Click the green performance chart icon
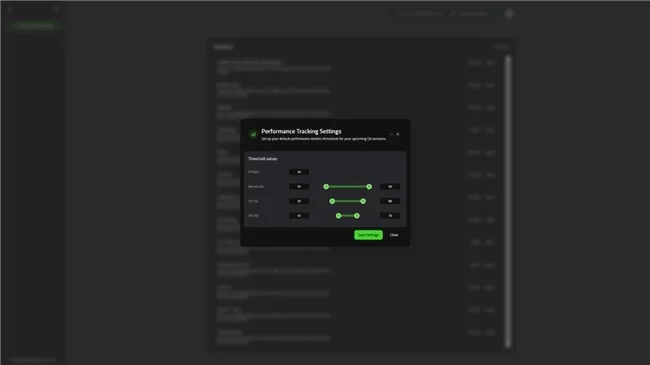650x365 pixels. point(253,134)
